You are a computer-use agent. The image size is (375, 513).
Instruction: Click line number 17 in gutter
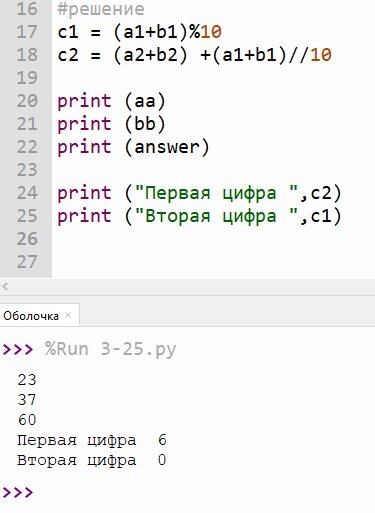pyautogui.click(x=26, y=32)
